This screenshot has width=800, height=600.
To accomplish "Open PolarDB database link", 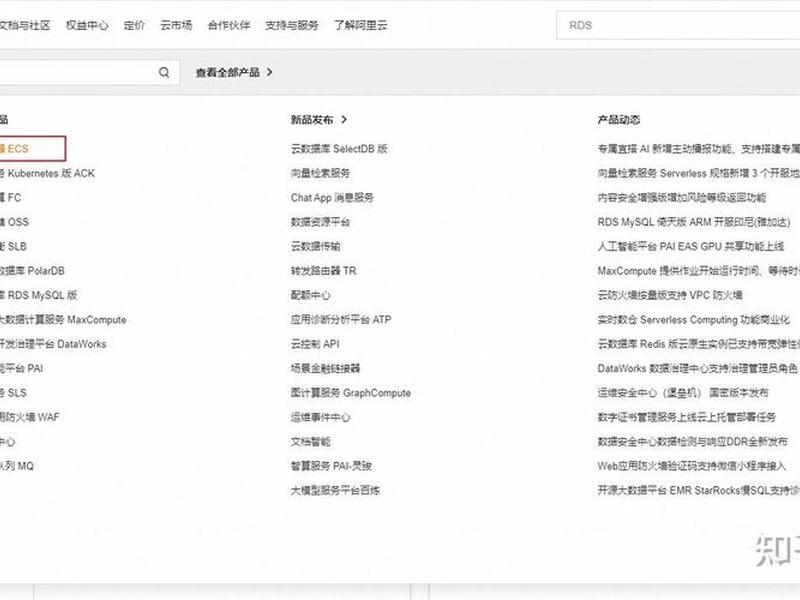I will pyautogui.click(x=32, y=271).
